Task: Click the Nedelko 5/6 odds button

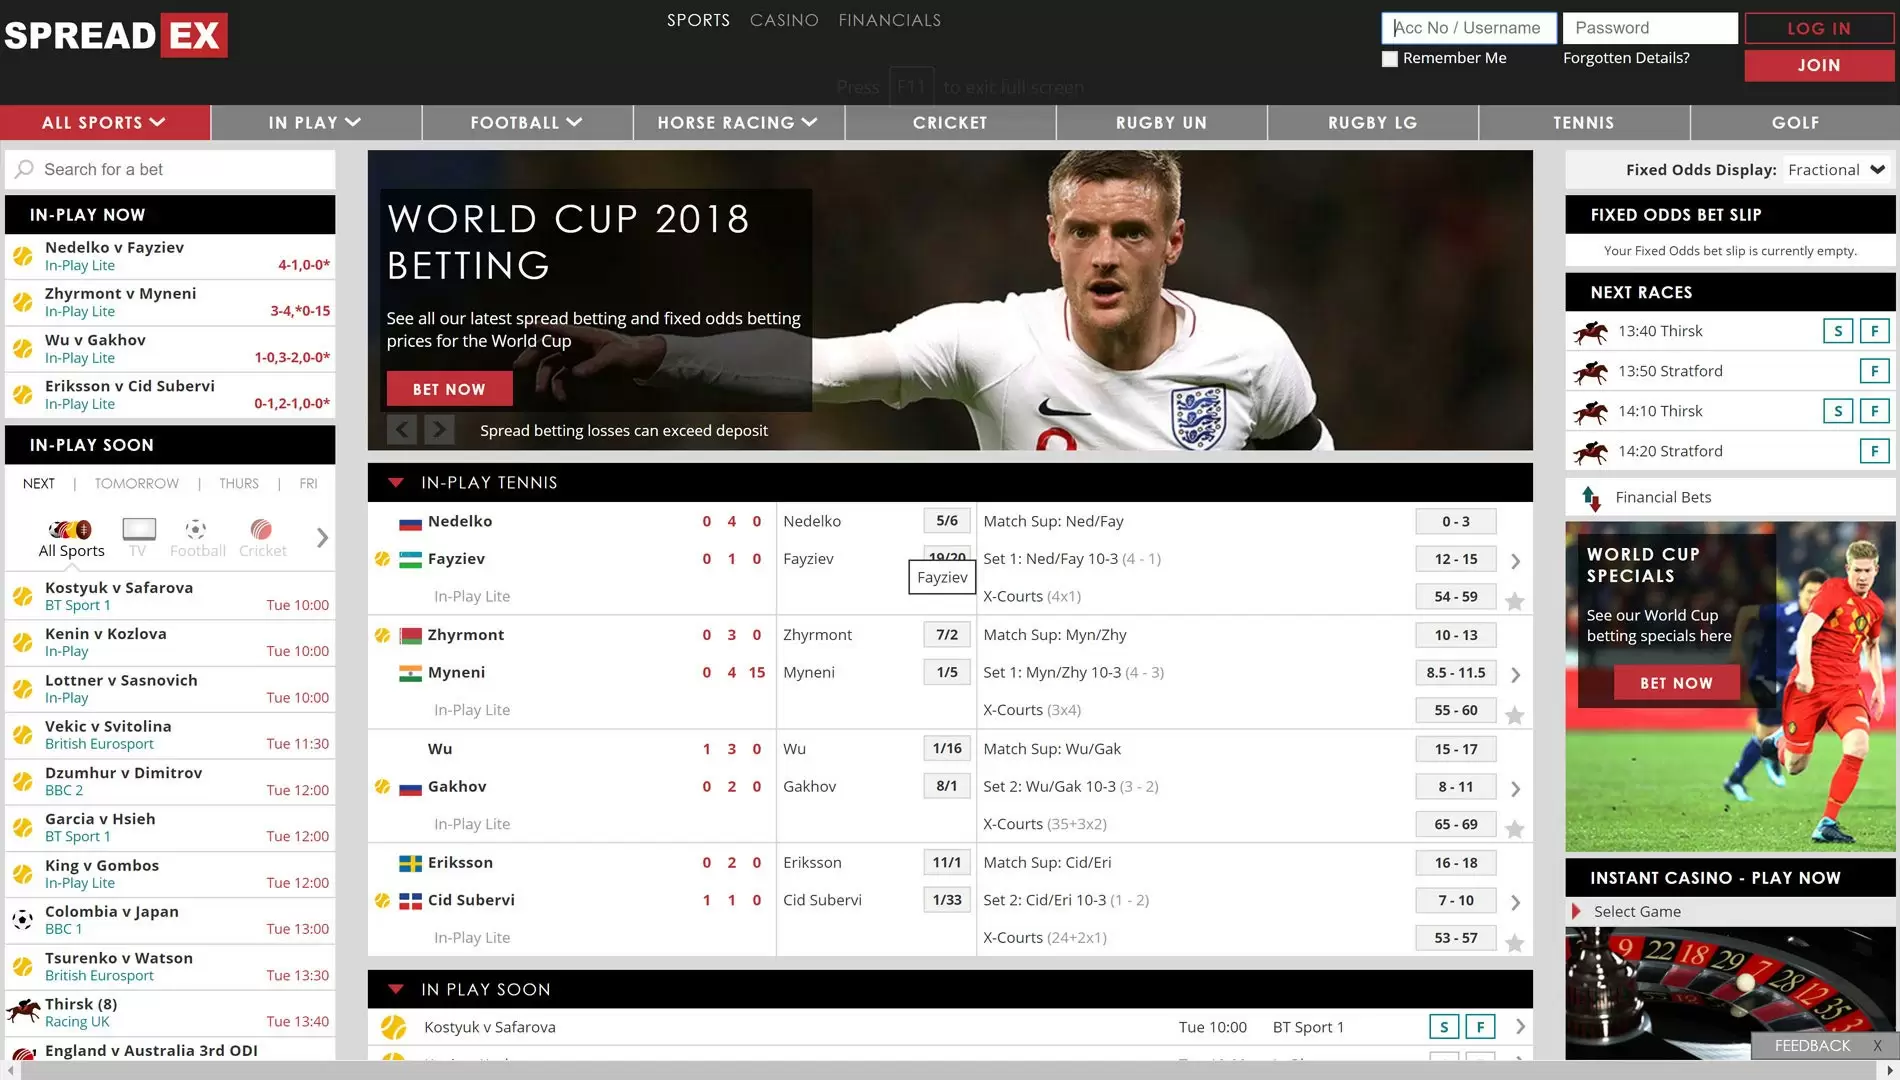Action: click(947, 521)
